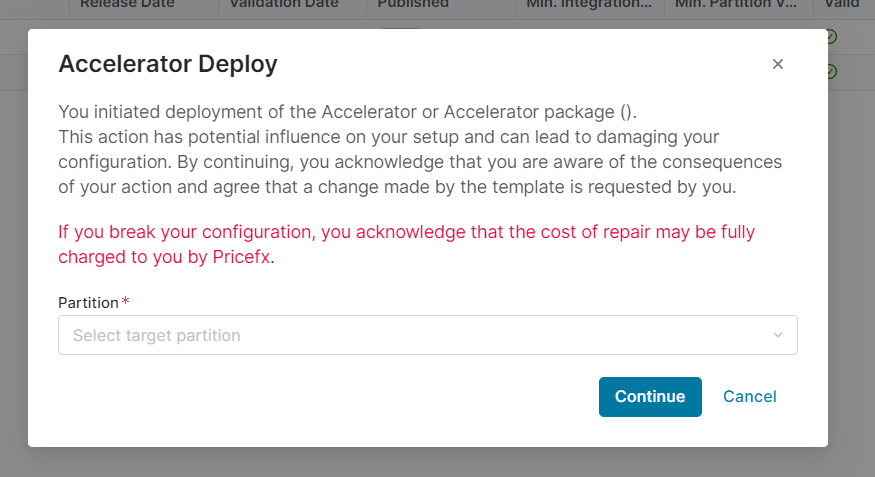875x477 pixels.
Task: Click the red required asterisk beside Partition
Action: click(x=125, y=302)
